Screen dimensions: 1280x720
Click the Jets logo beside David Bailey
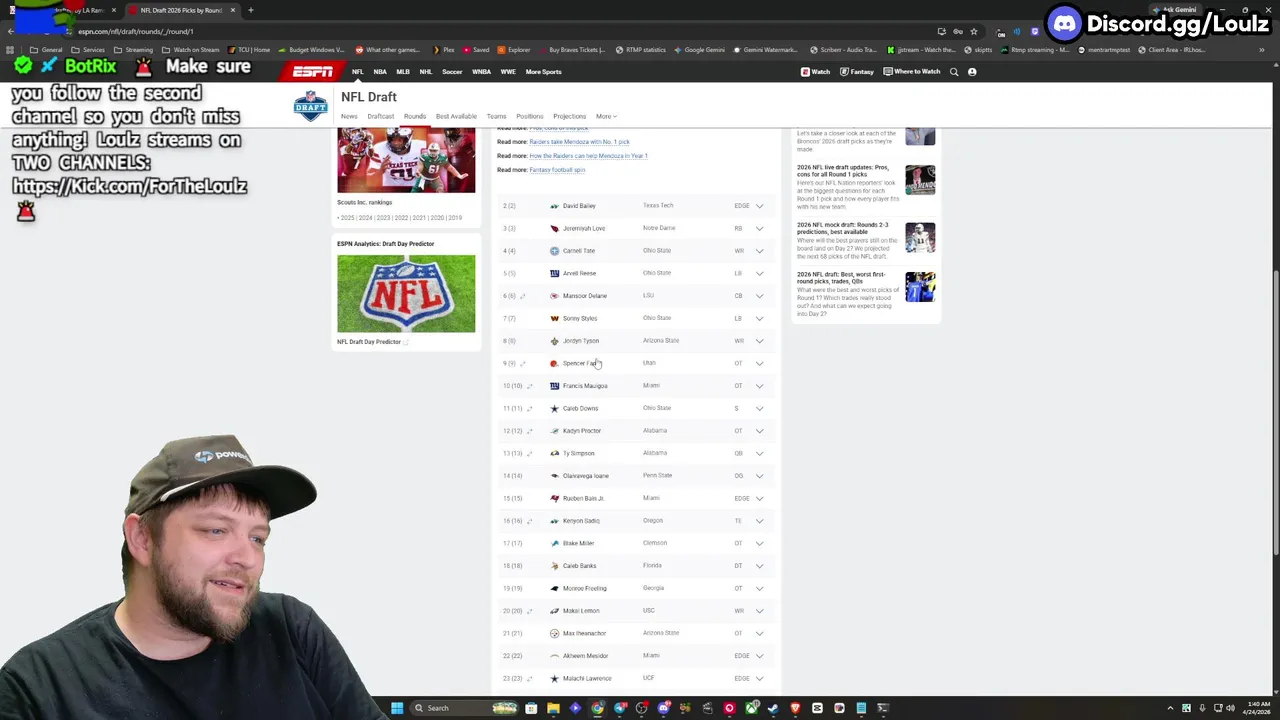554,206
